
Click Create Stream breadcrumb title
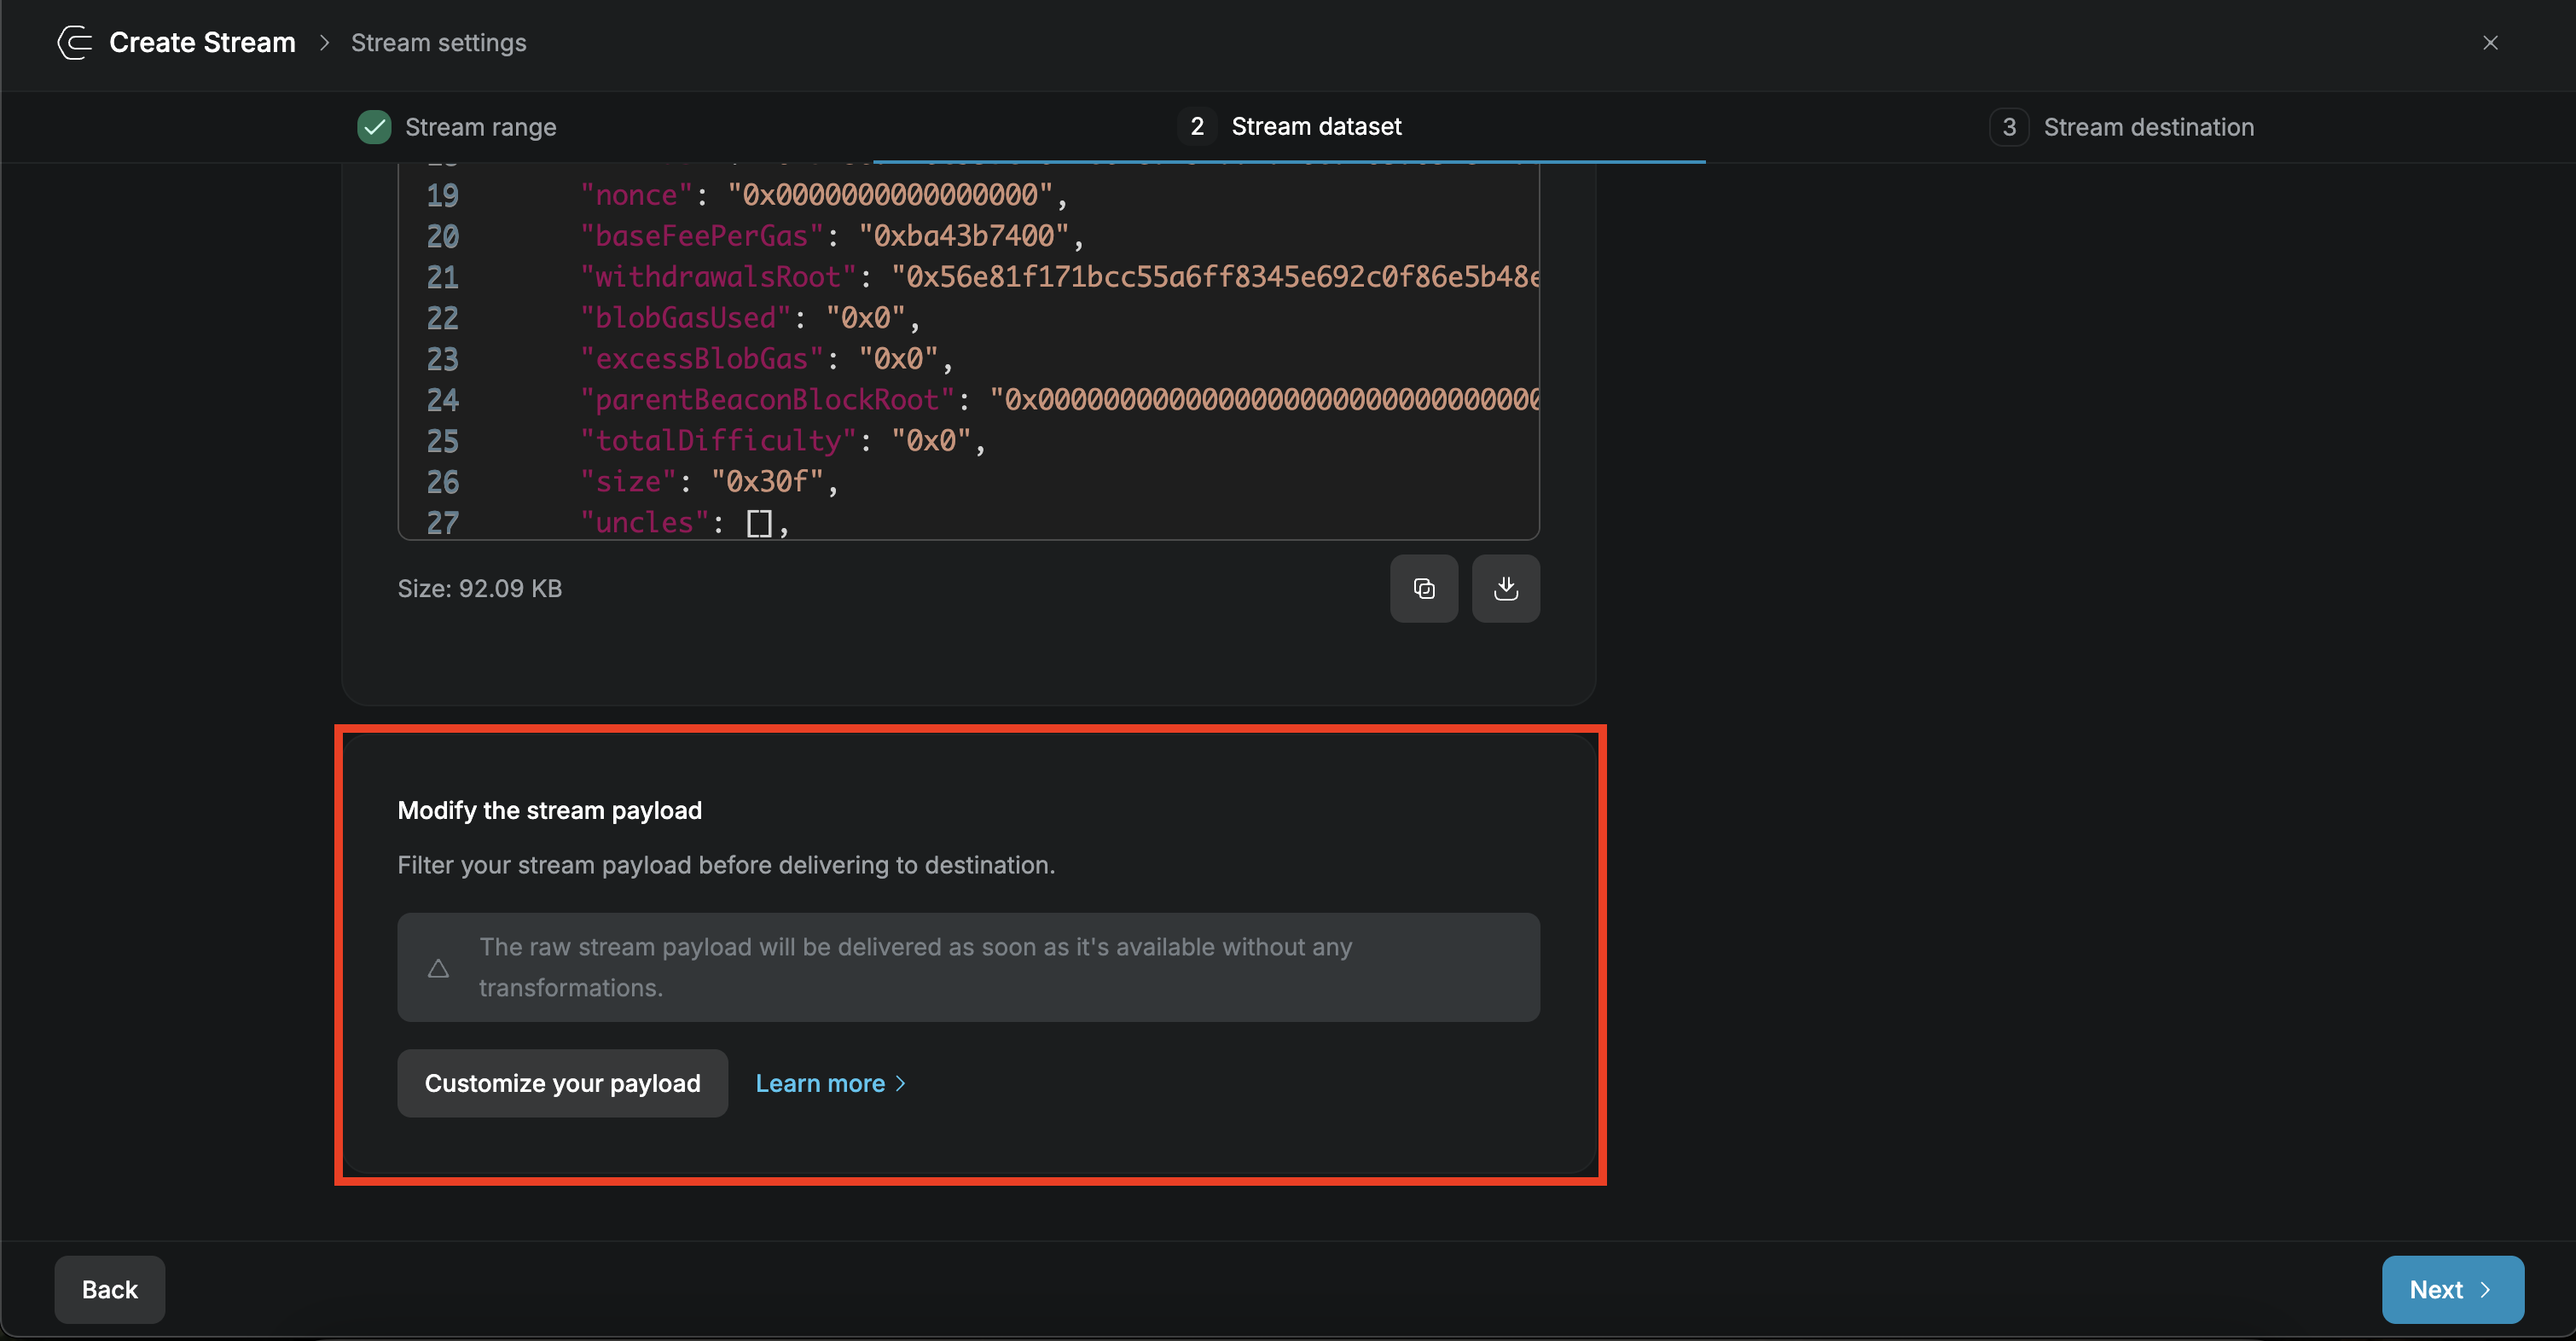[202, 43]
